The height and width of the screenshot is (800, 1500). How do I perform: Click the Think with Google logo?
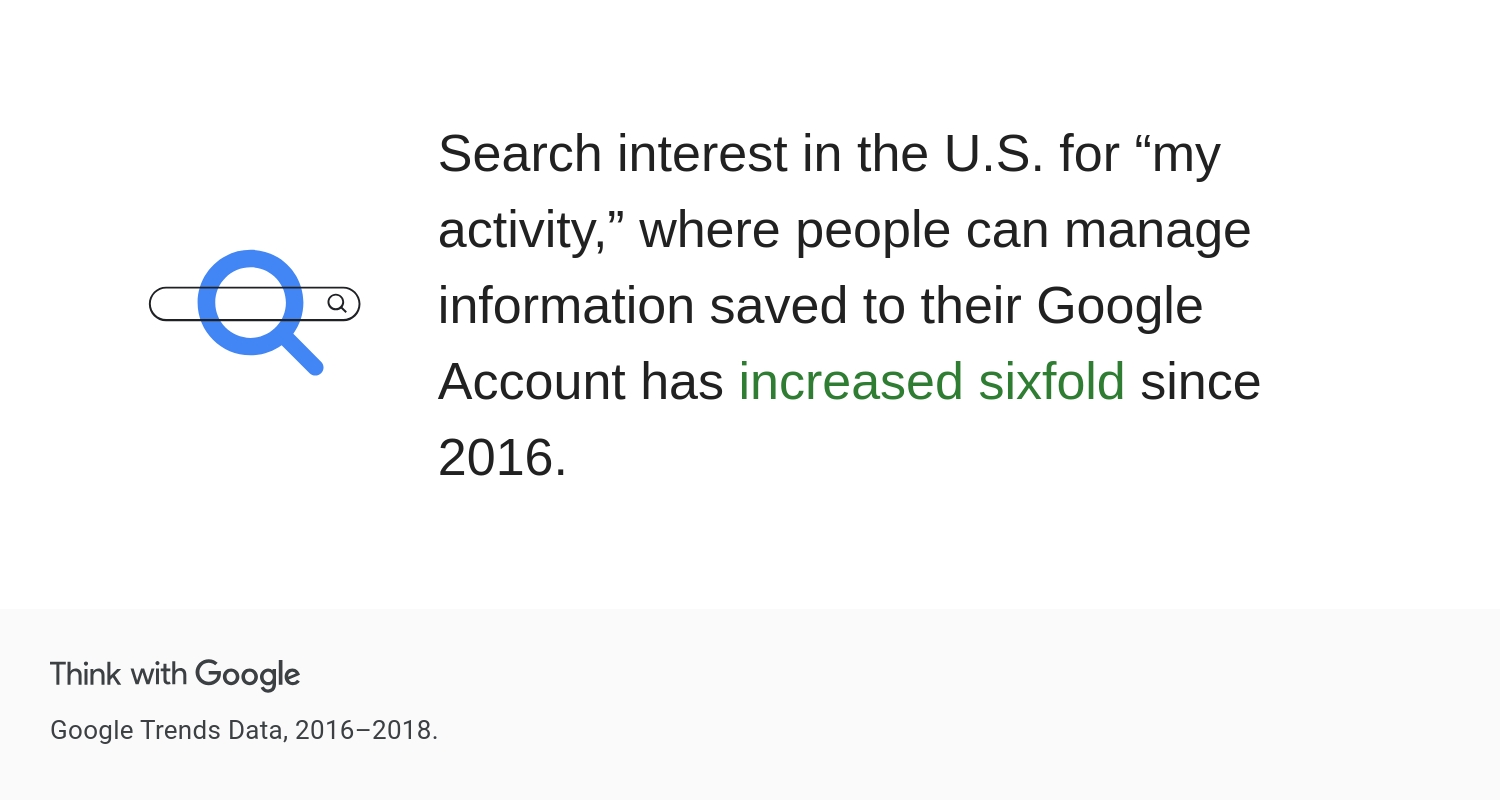click(x=175, y=675)
